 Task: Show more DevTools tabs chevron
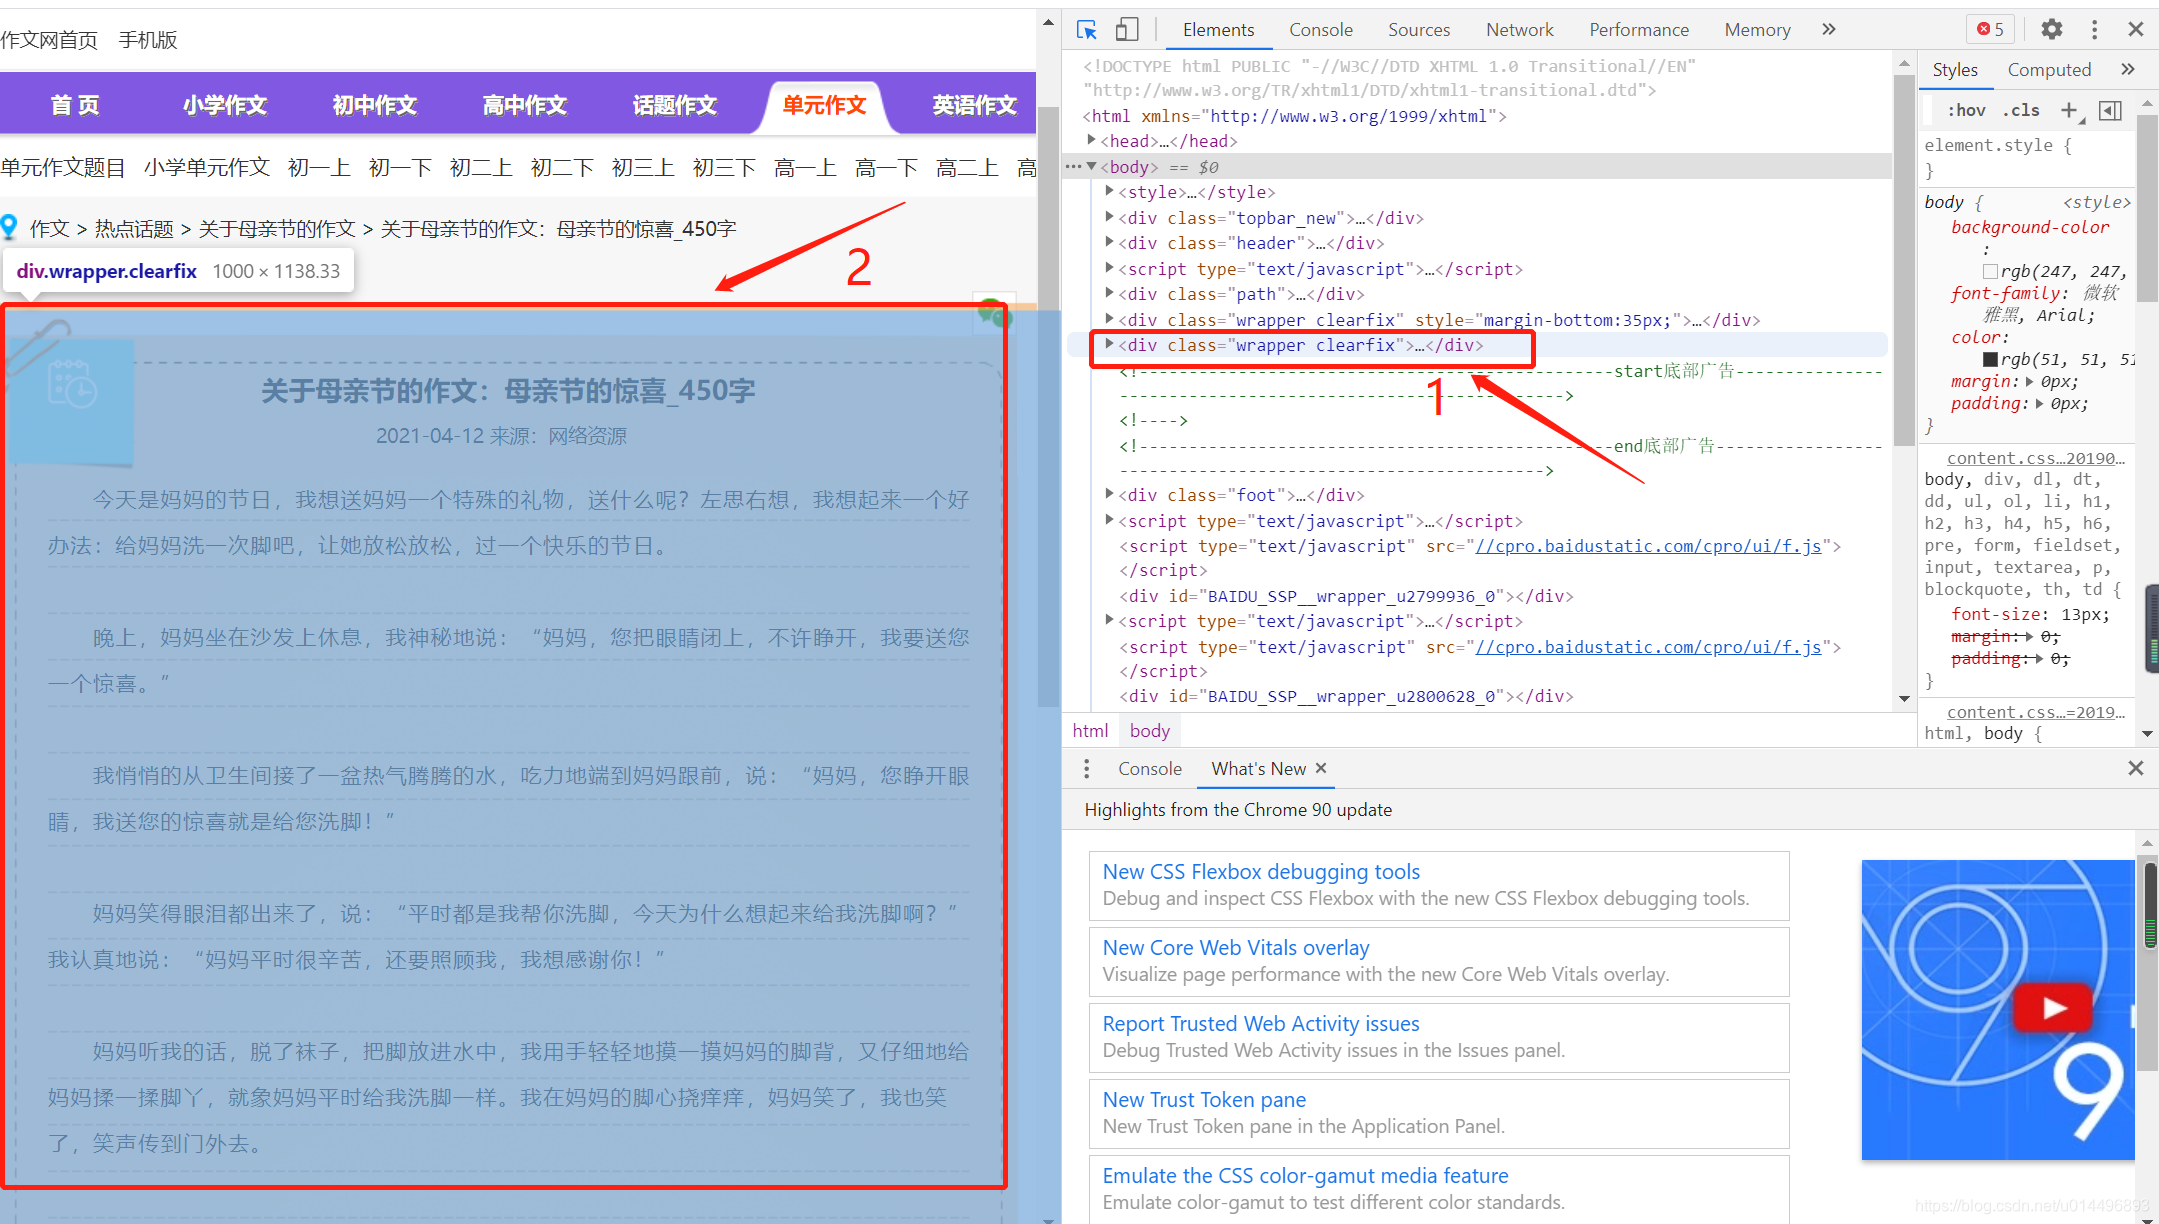point(1829,29)
